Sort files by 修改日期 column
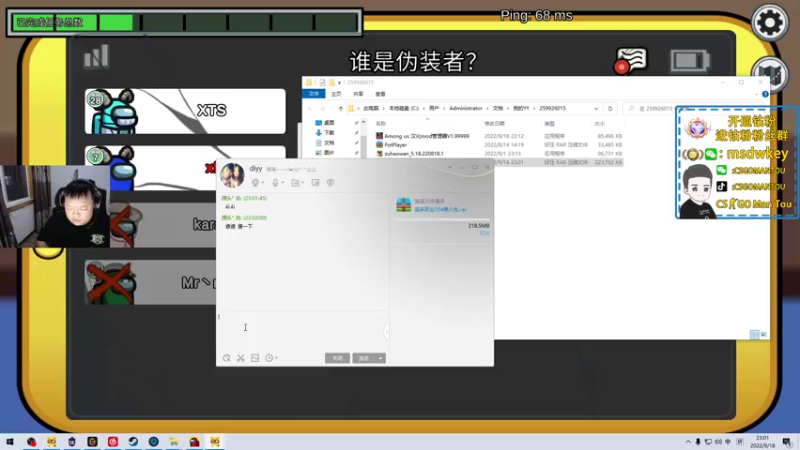The height and width of the screenshot is (450, 800). (x=494, y=123)
